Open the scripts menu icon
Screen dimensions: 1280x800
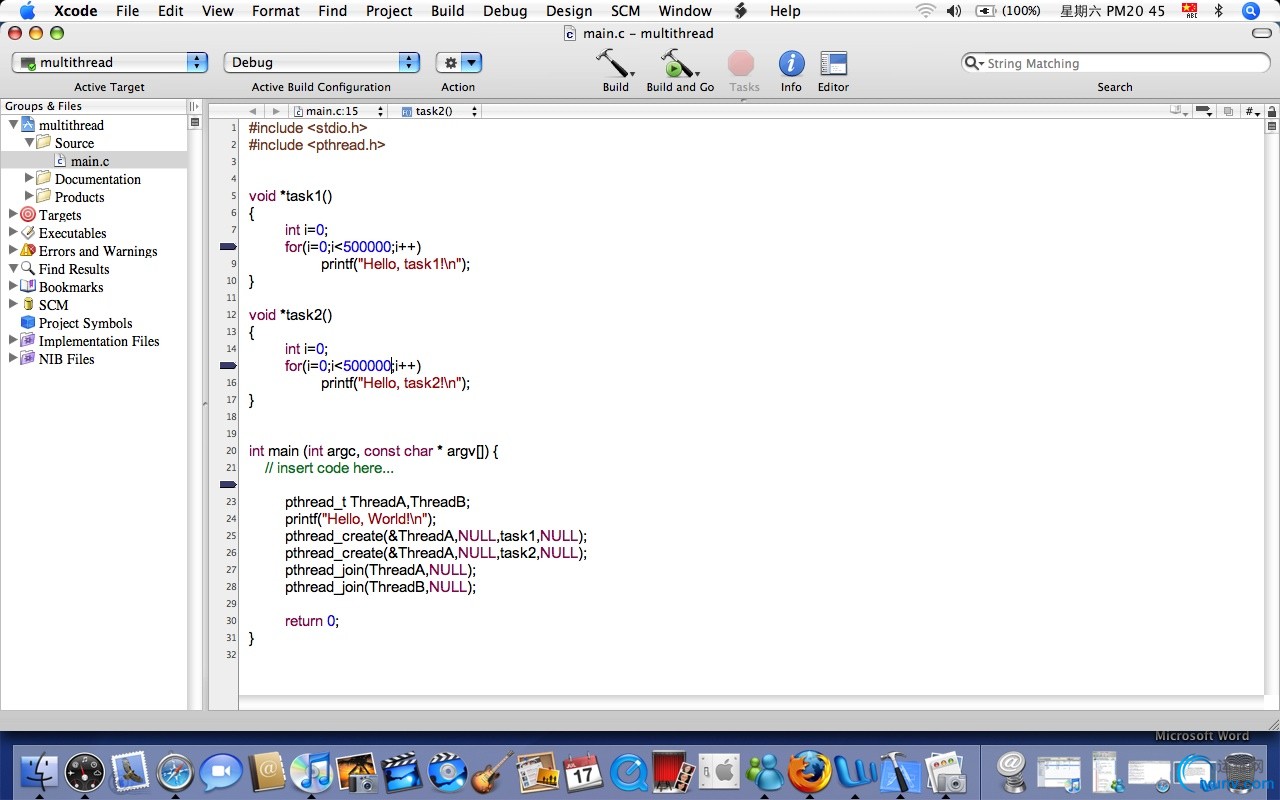click(x=741, y=11)
